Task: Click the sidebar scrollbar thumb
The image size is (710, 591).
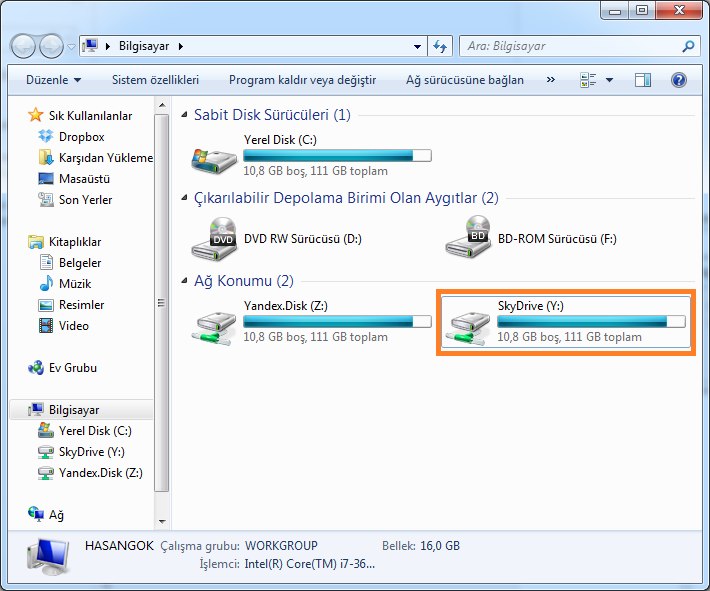Action: pos(162,303)
